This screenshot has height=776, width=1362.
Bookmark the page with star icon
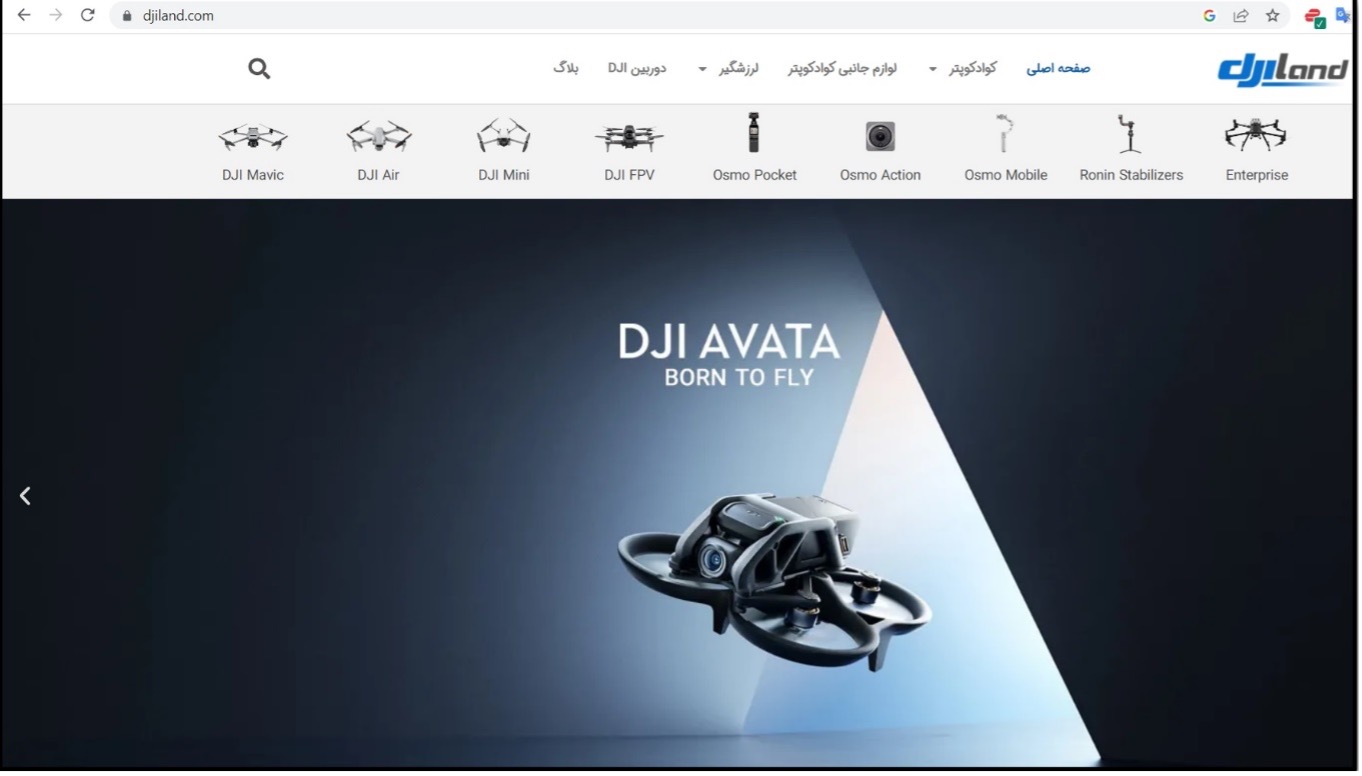pyautogui.click(x=1272, y=15)
